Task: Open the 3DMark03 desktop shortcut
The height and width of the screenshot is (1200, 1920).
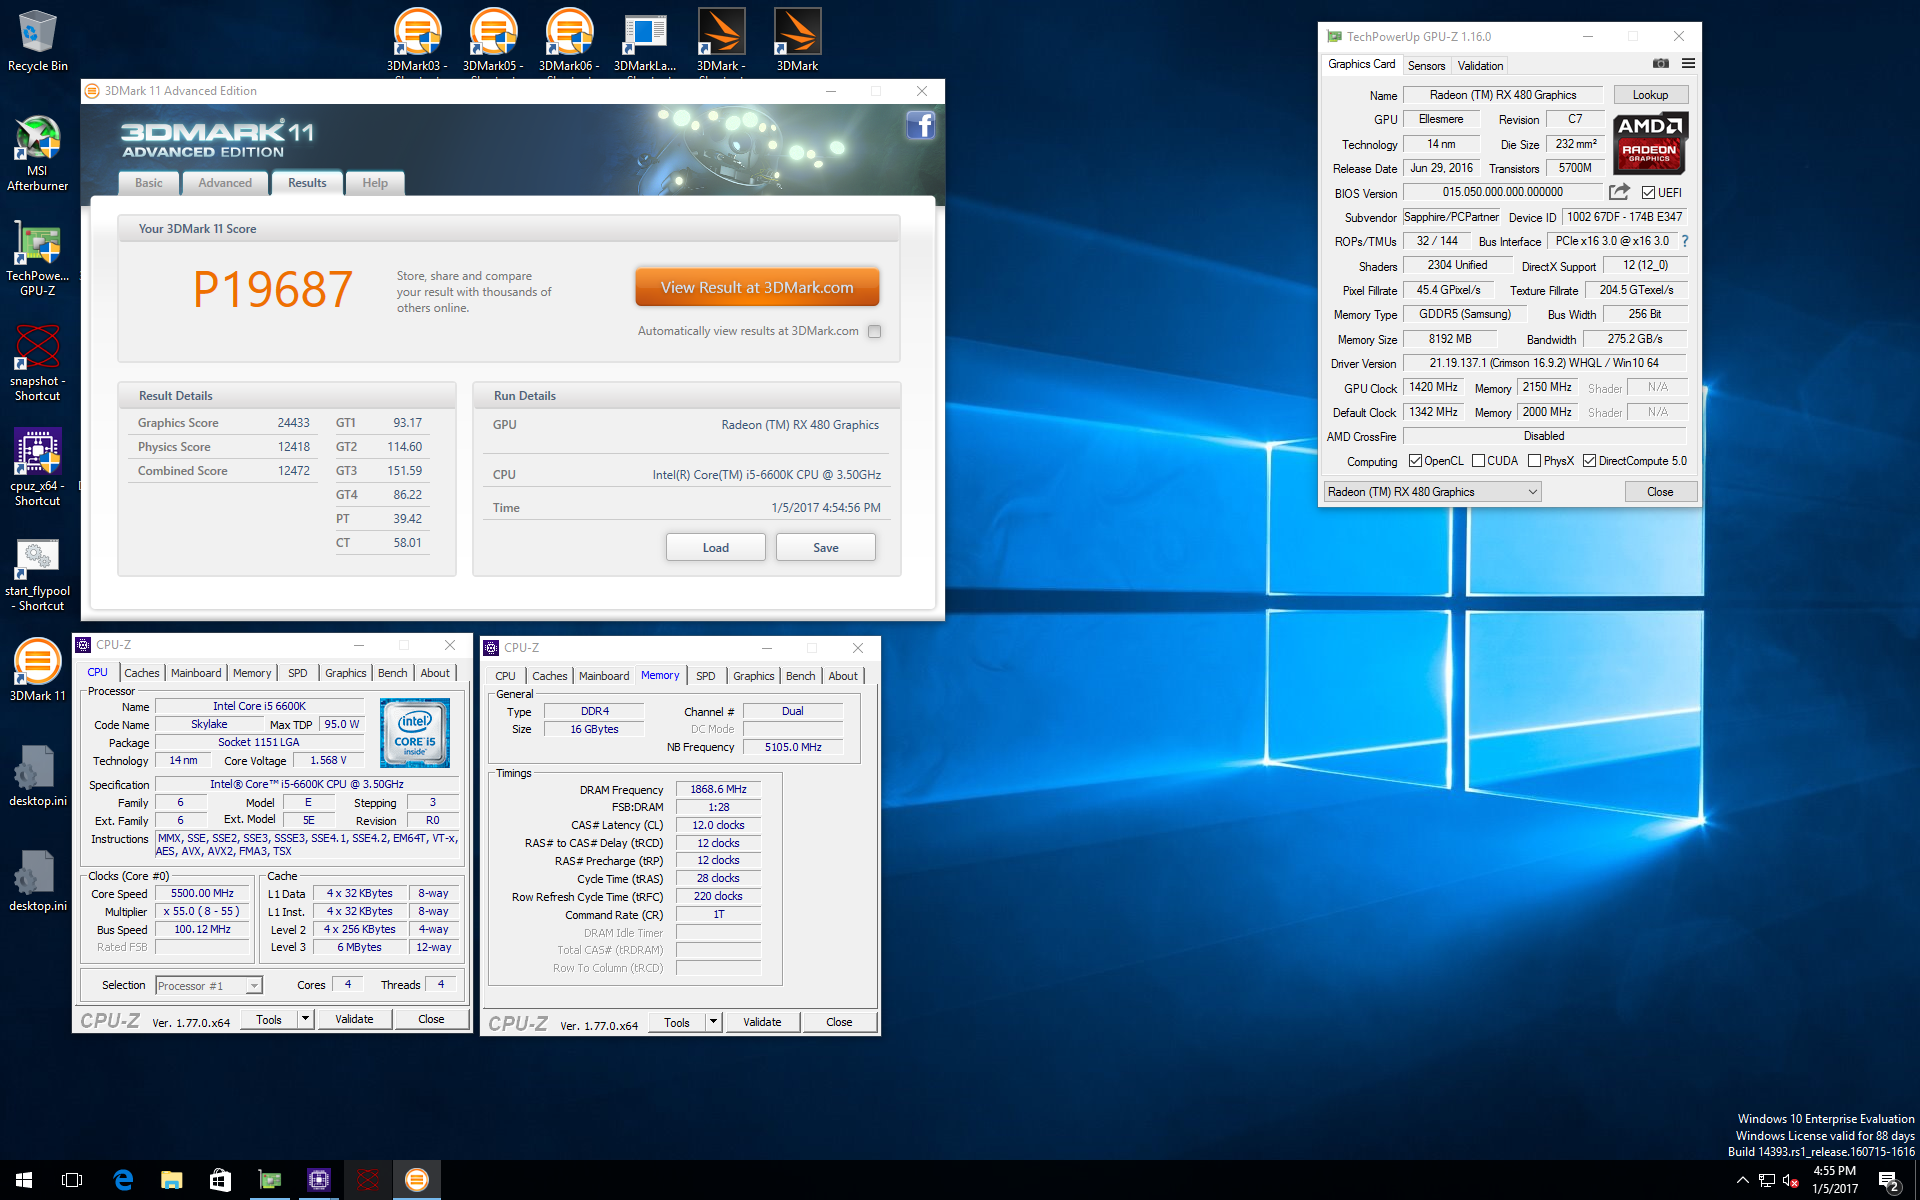Action: point(417,41)
